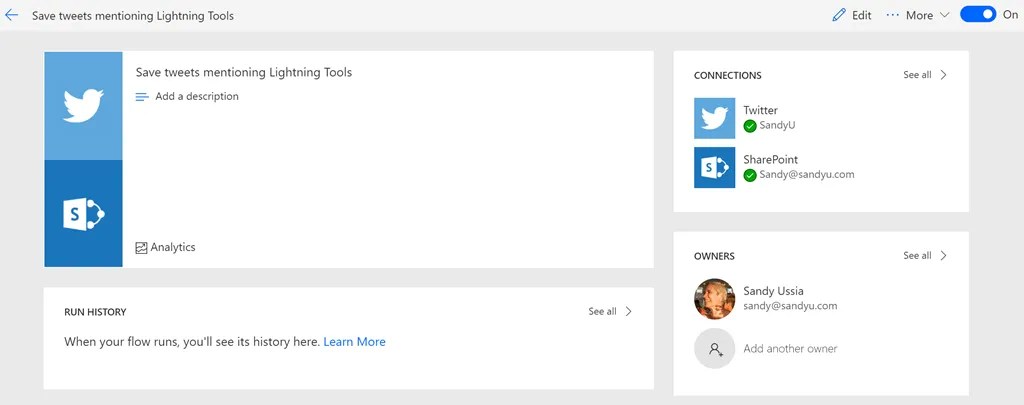Click the OWNERS heading

tap(714, 256)
